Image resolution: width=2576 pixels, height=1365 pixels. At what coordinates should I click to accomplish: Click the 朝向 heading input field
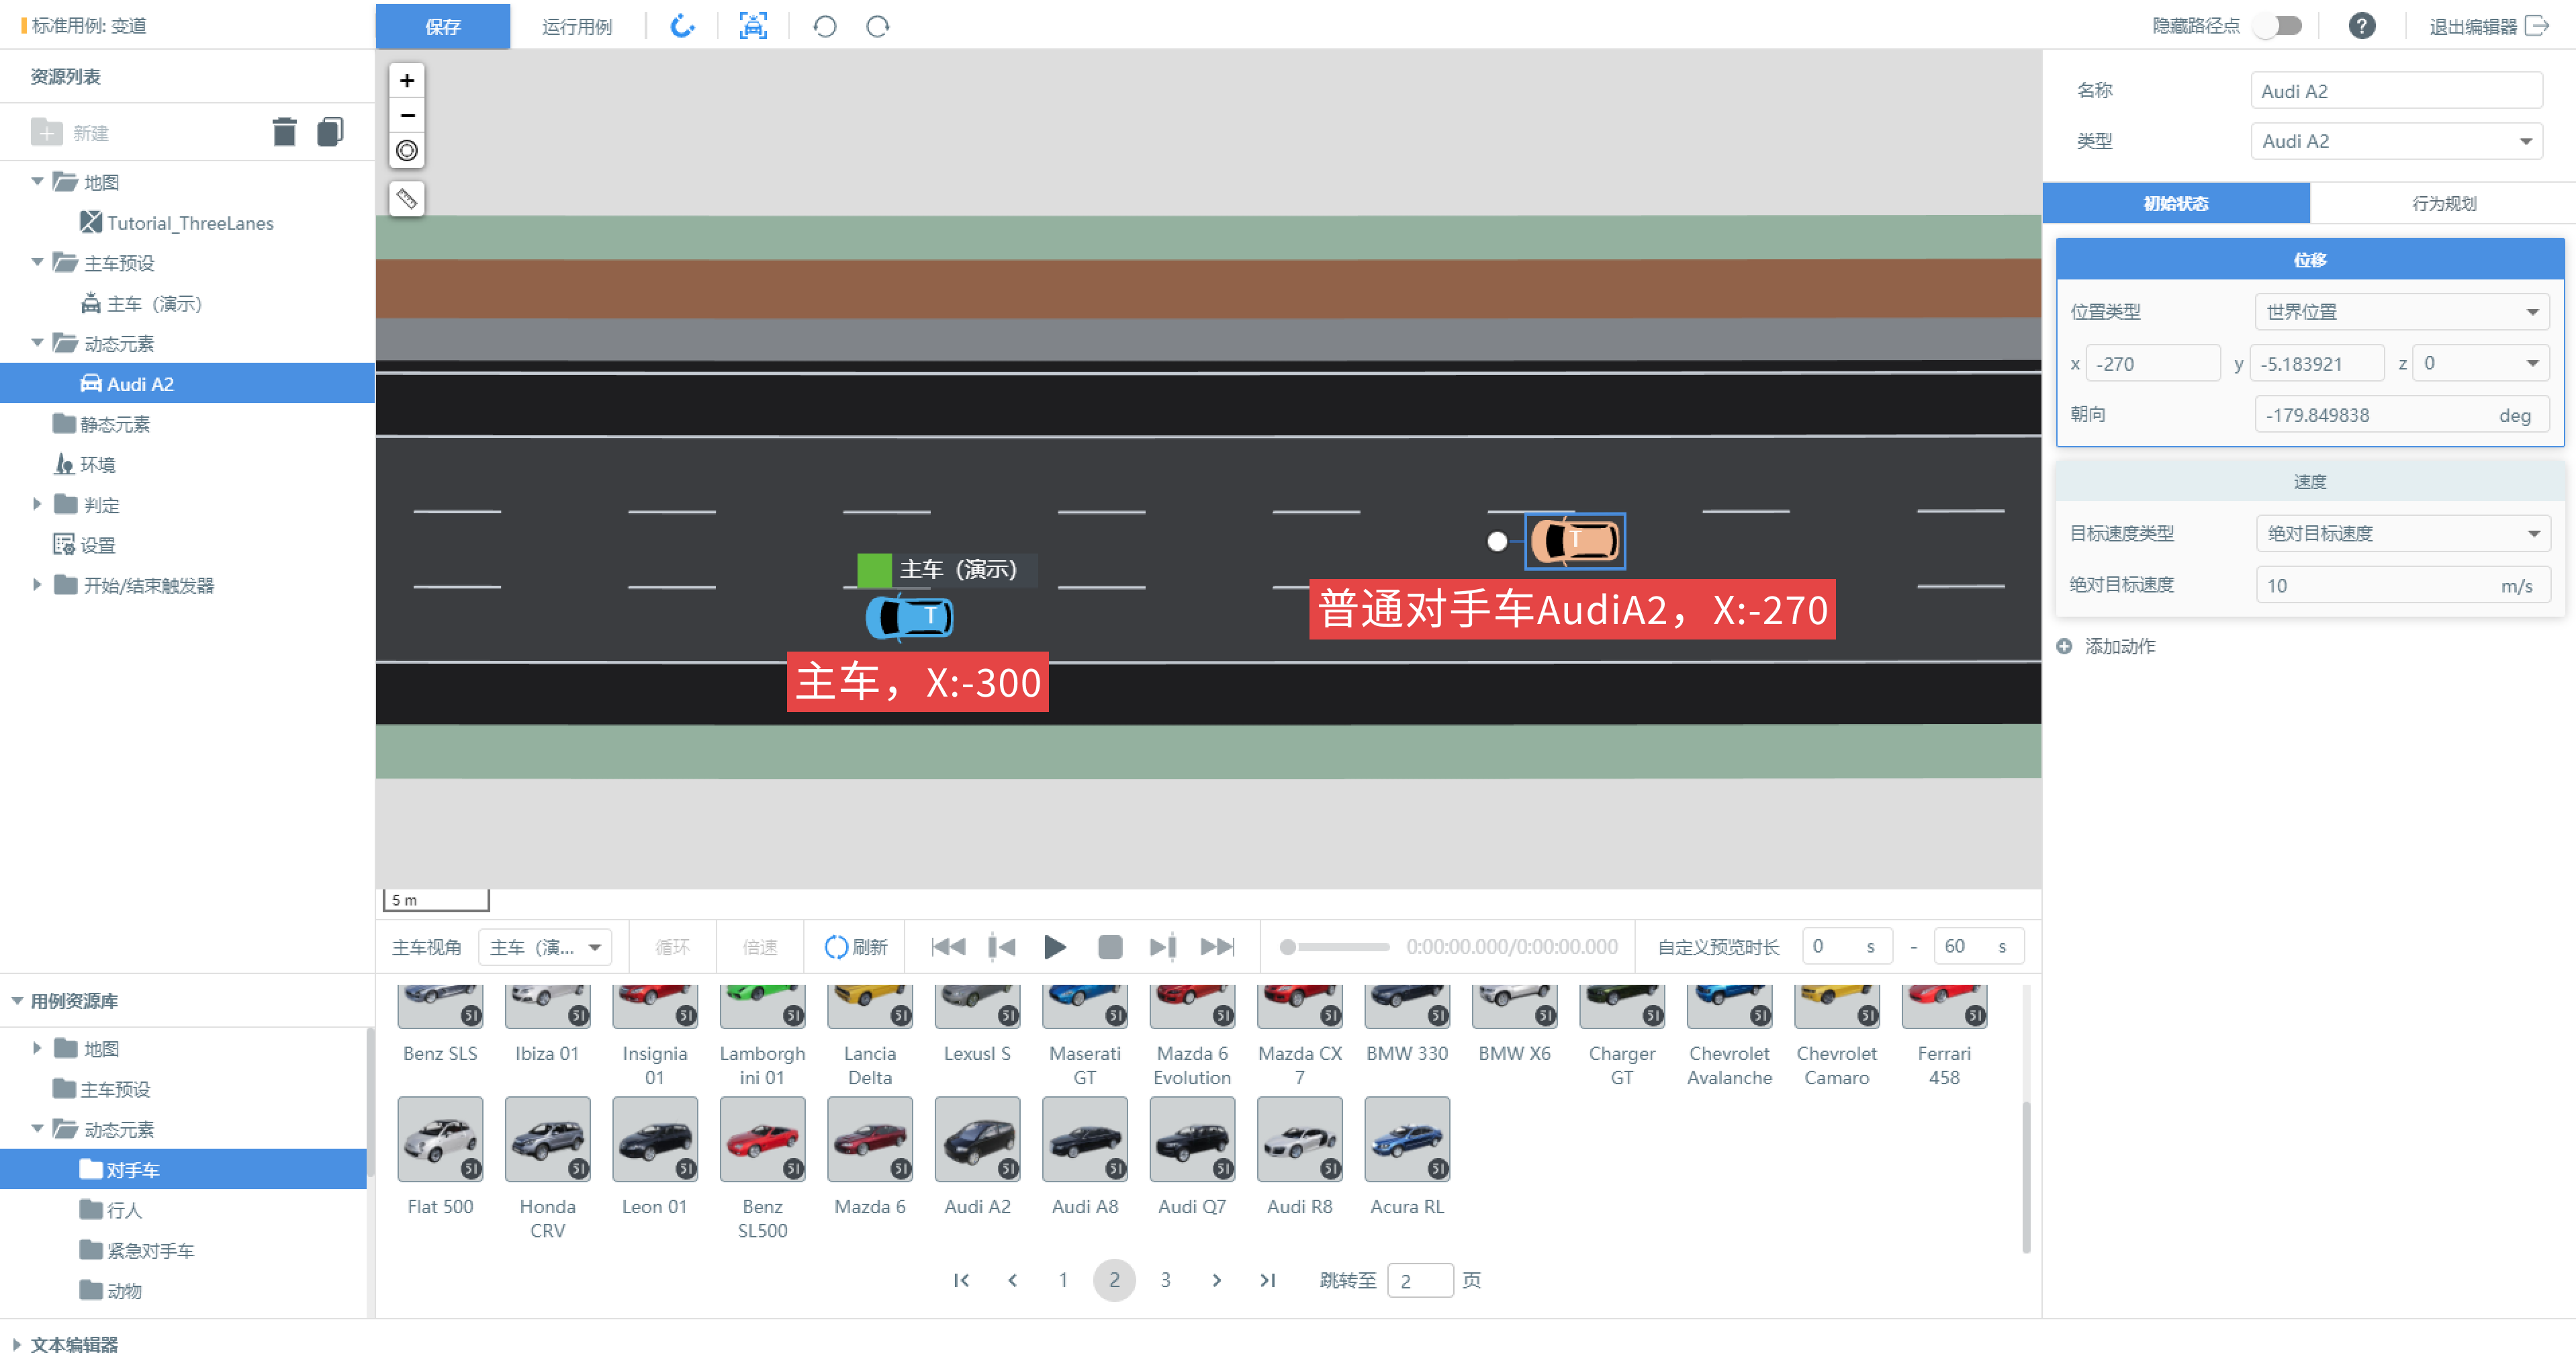click(x=2402, y=415)
